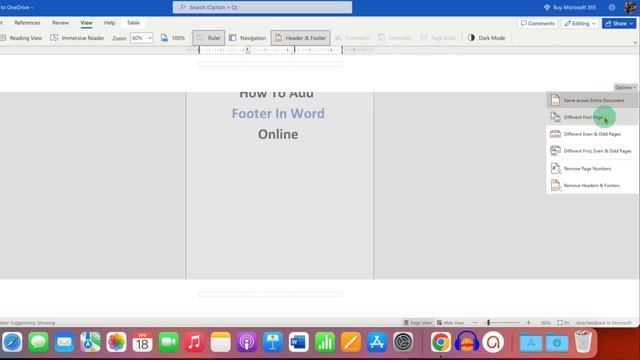The width and height of the screenshot is (640, 360).
Task: Open Google Chrome from the dock
Action: (440, 342)
